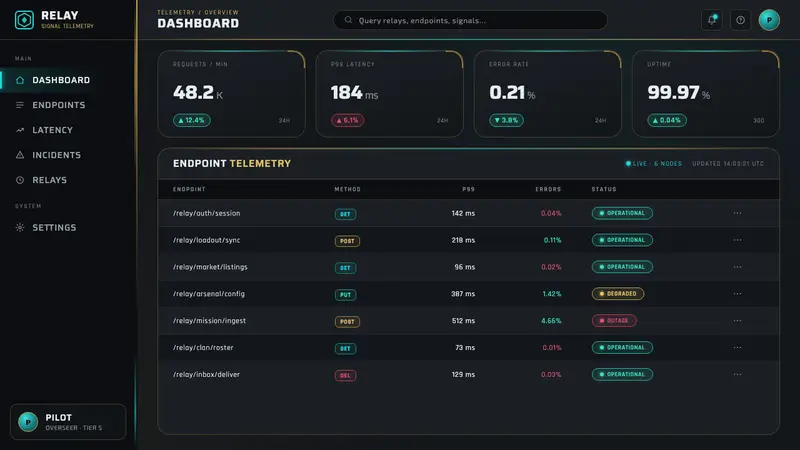
Task: Select the P99 Latency card
Action: coord(389,94)
